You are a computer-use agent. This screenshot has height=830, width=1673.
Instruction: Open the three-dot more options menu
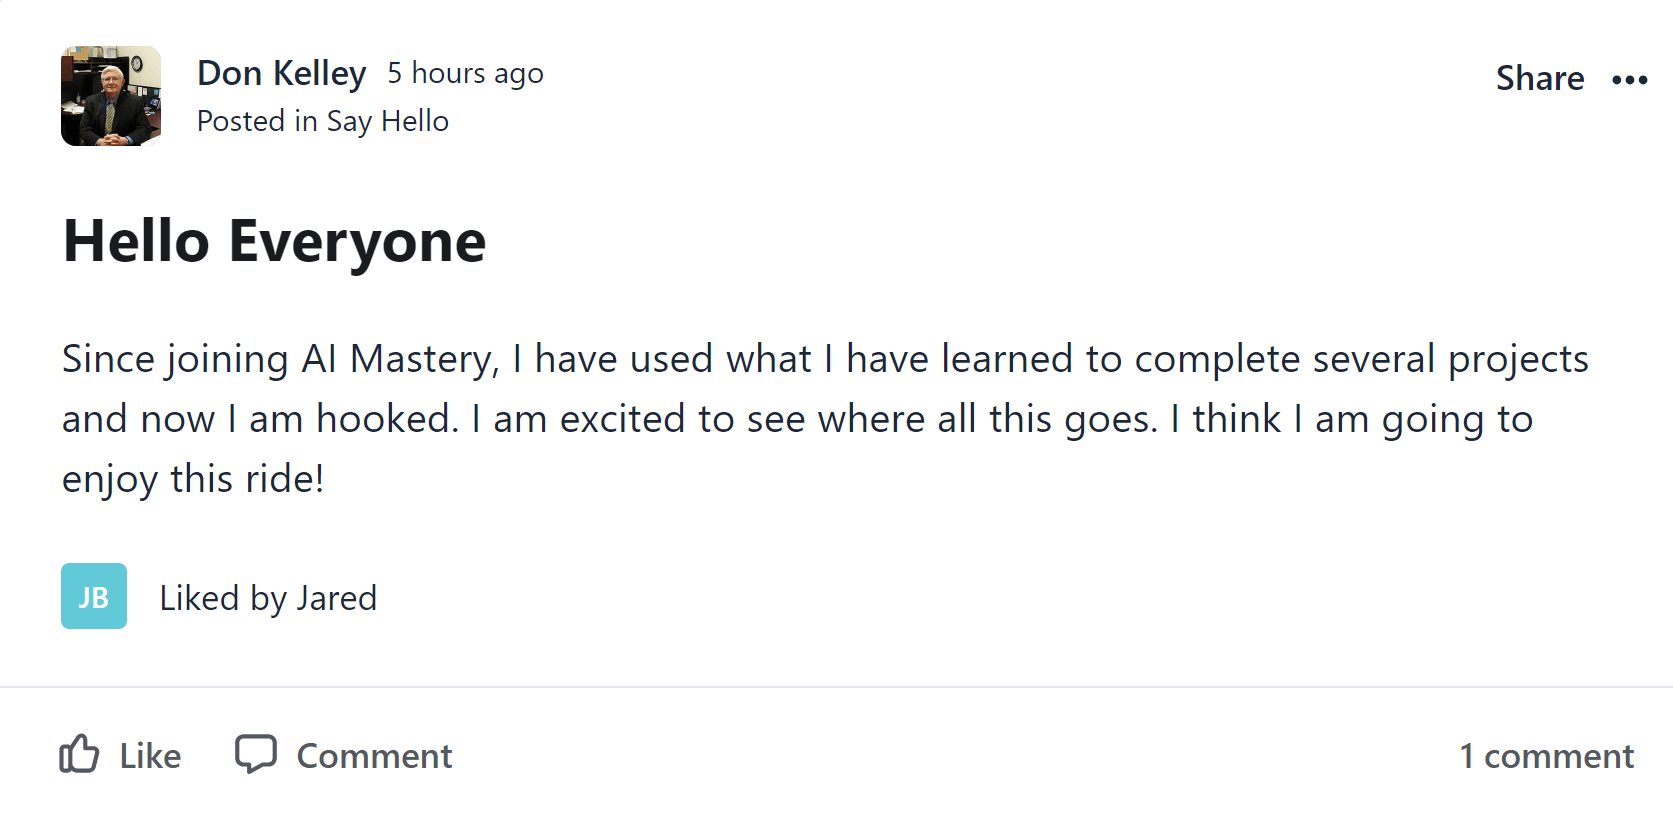pos(1629,80)
